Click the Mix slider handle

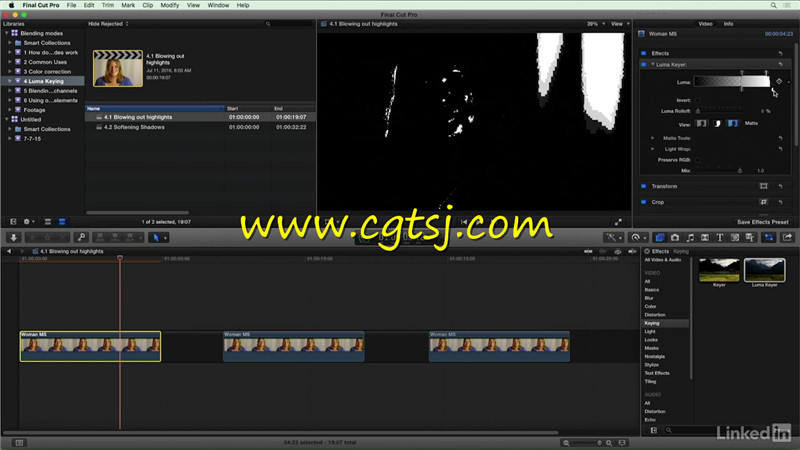pyautogui.click(x=740, y=170)
